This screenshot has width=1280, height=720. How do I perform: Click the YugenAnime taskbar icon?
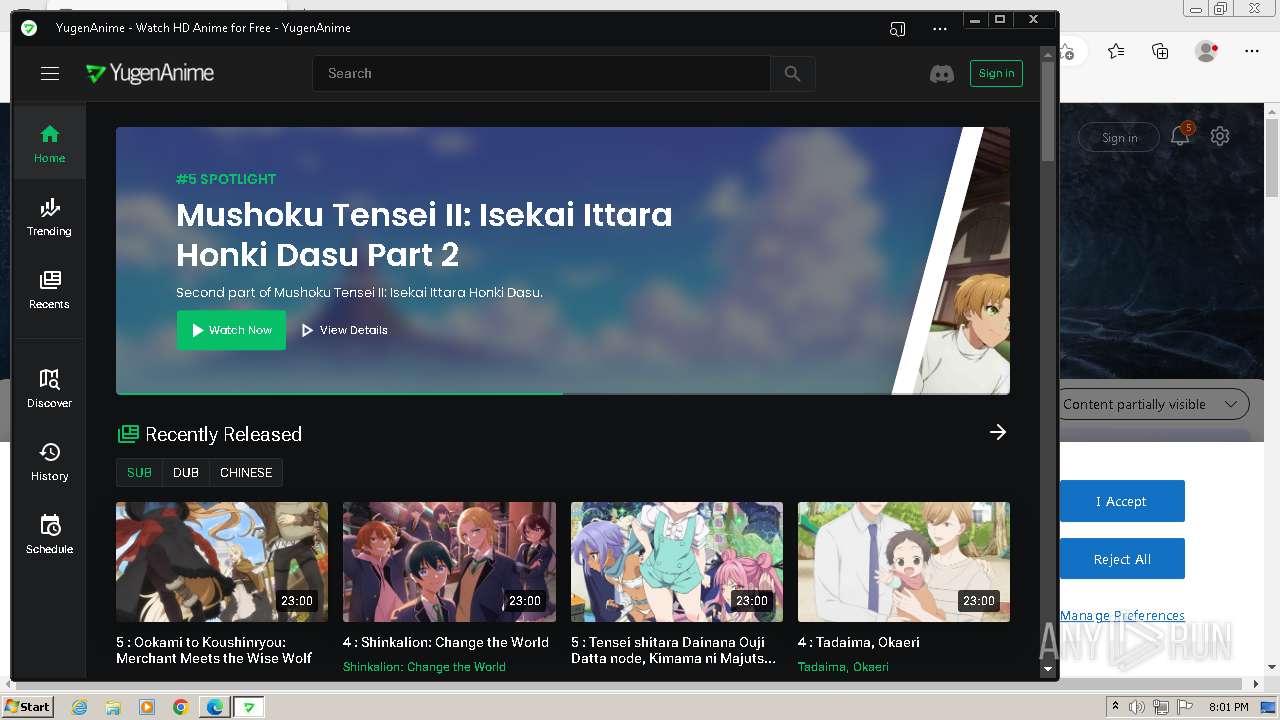coord(249,707)
